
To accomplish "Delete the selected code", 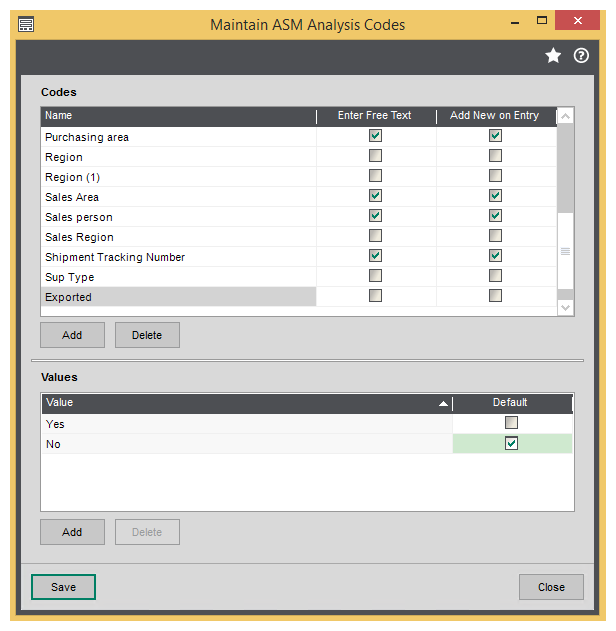I will tap(147, 335).
